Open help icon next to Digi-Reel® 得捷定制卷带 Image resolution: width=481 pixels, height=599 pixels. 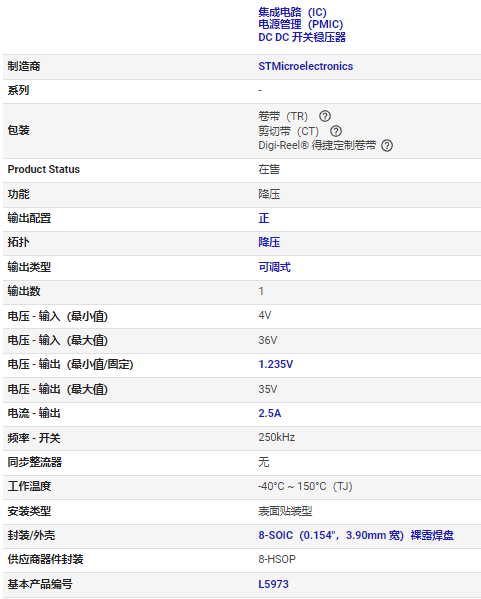pos(387,146)
